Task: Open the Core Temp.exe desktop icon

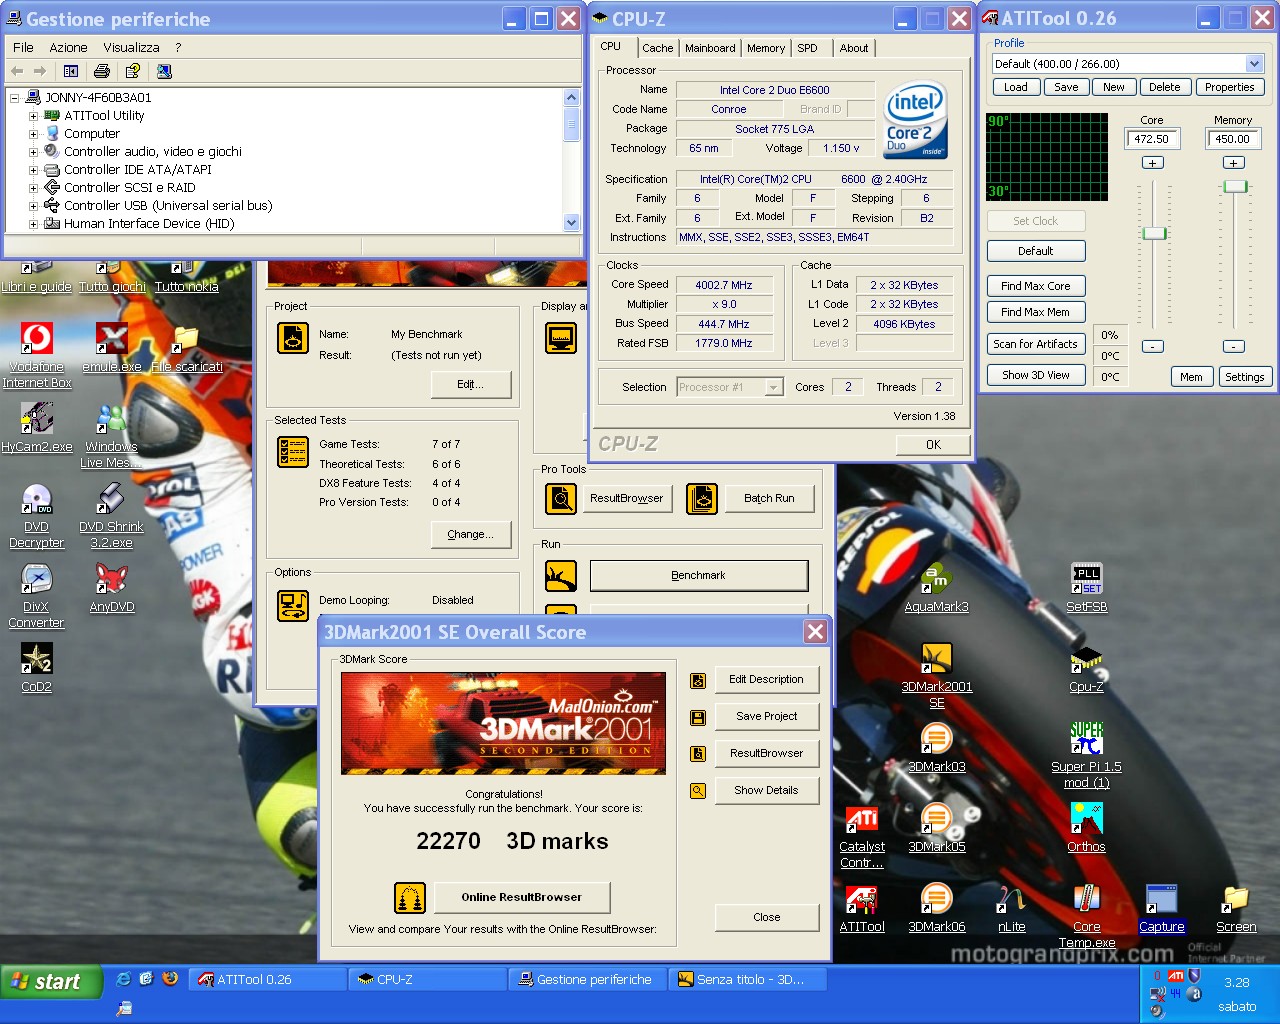Action: coord(1086,915)
